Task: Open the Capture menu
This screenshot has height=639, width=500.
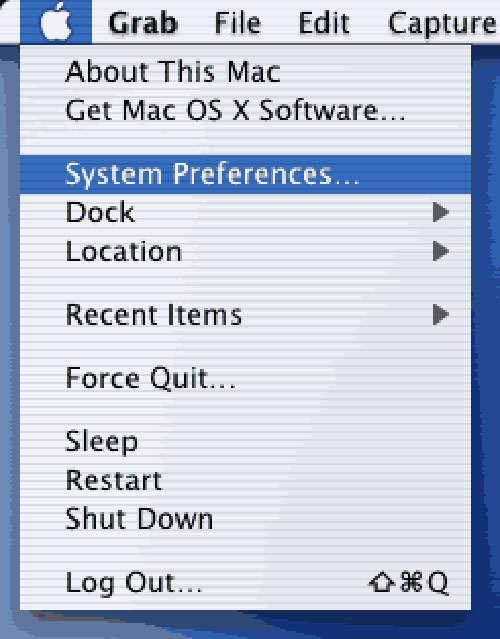Action: (442, 24)
